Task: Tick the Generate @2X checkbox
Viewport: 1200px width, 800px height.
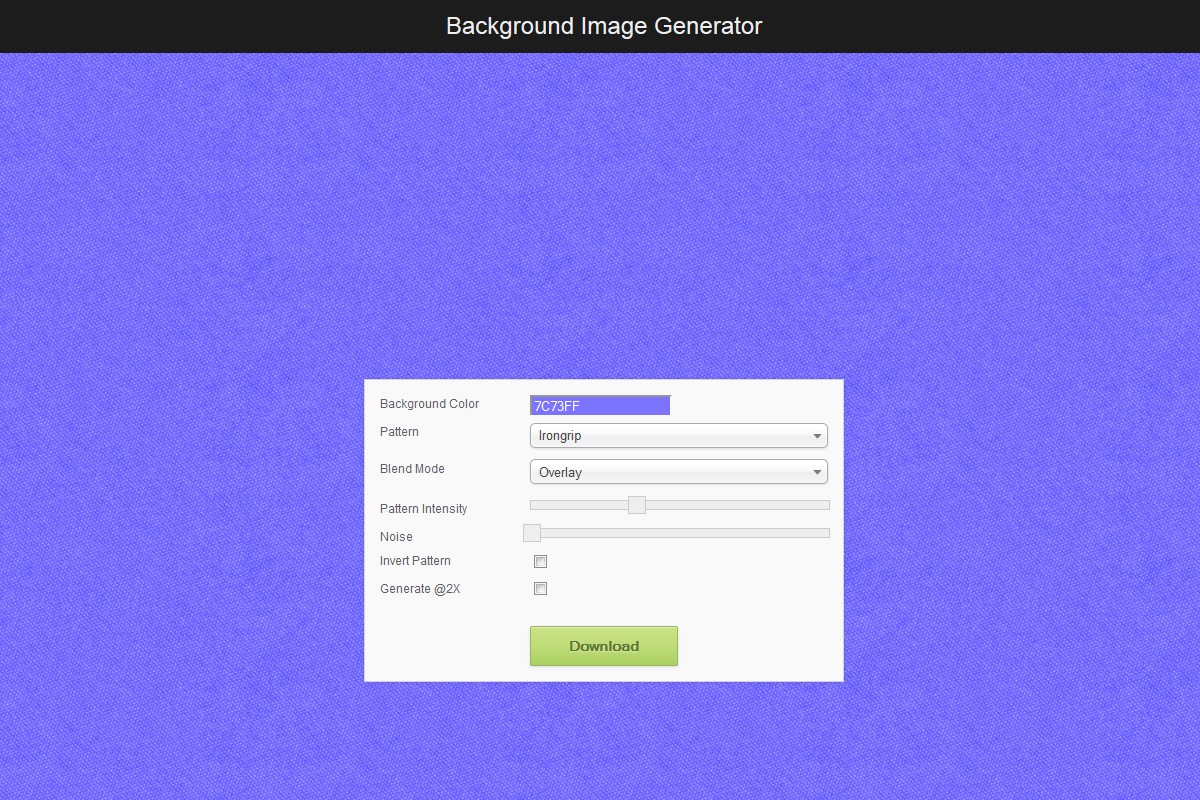Action: tap(541, 589)
